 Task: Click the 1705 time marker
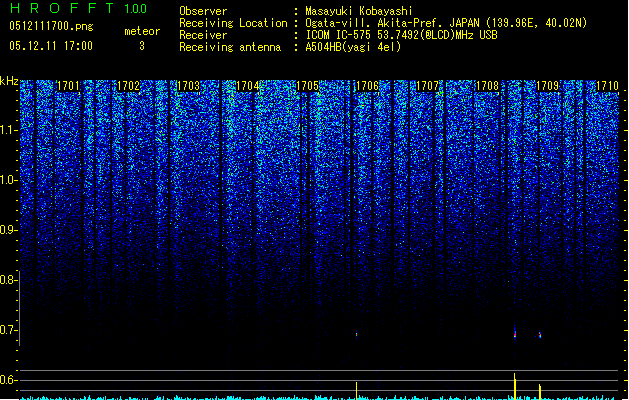click(308, 86)
